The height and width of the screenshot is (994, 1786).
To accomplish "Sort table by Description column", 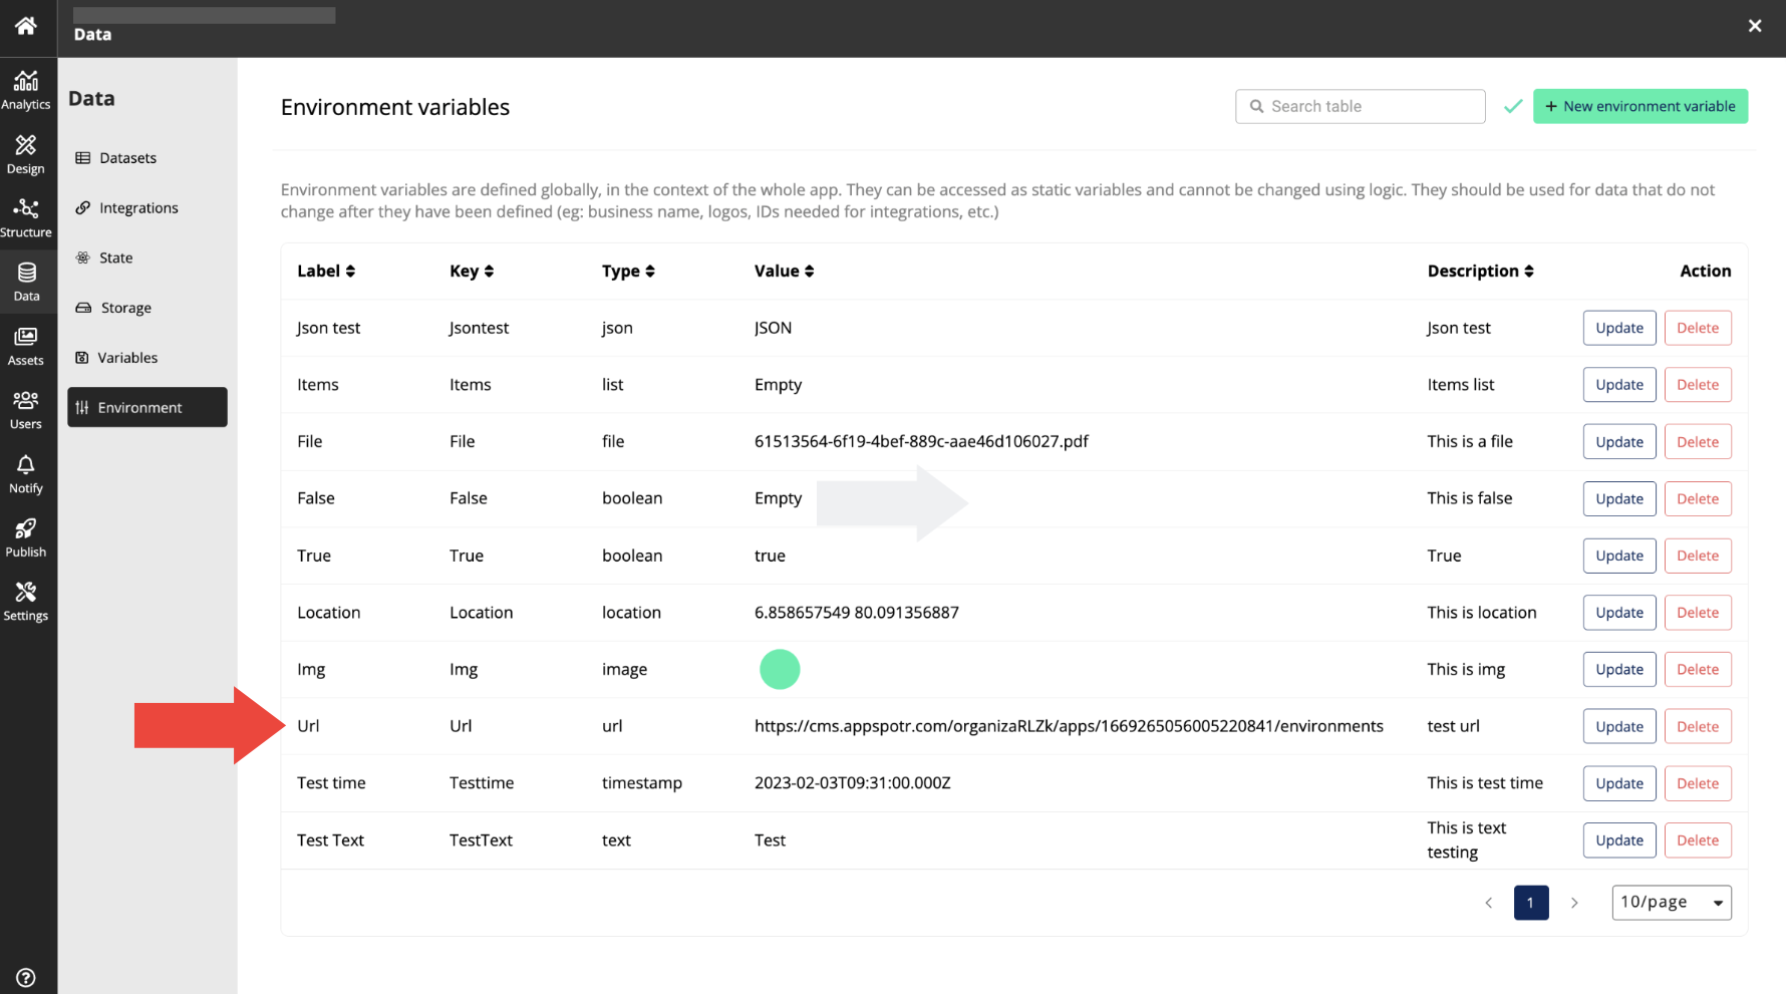I will point(1480,271).
